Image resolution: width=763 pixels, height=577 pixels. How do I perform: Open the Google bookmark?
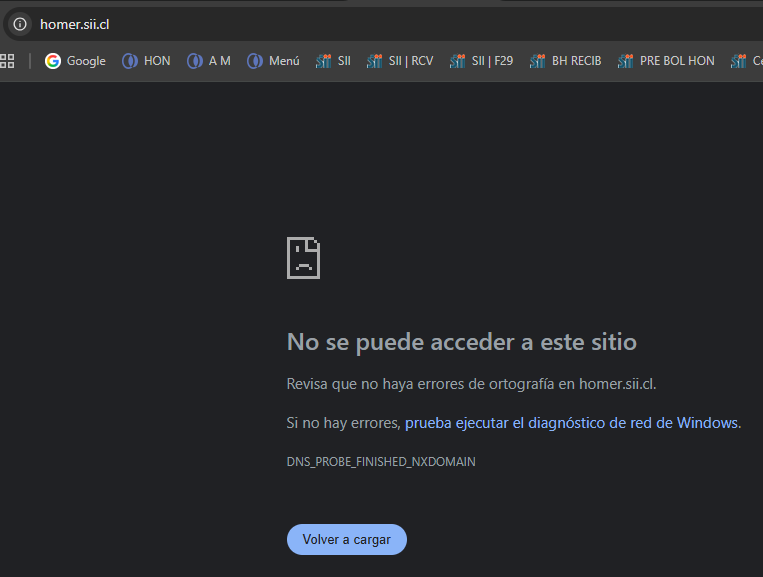[75, 61]
